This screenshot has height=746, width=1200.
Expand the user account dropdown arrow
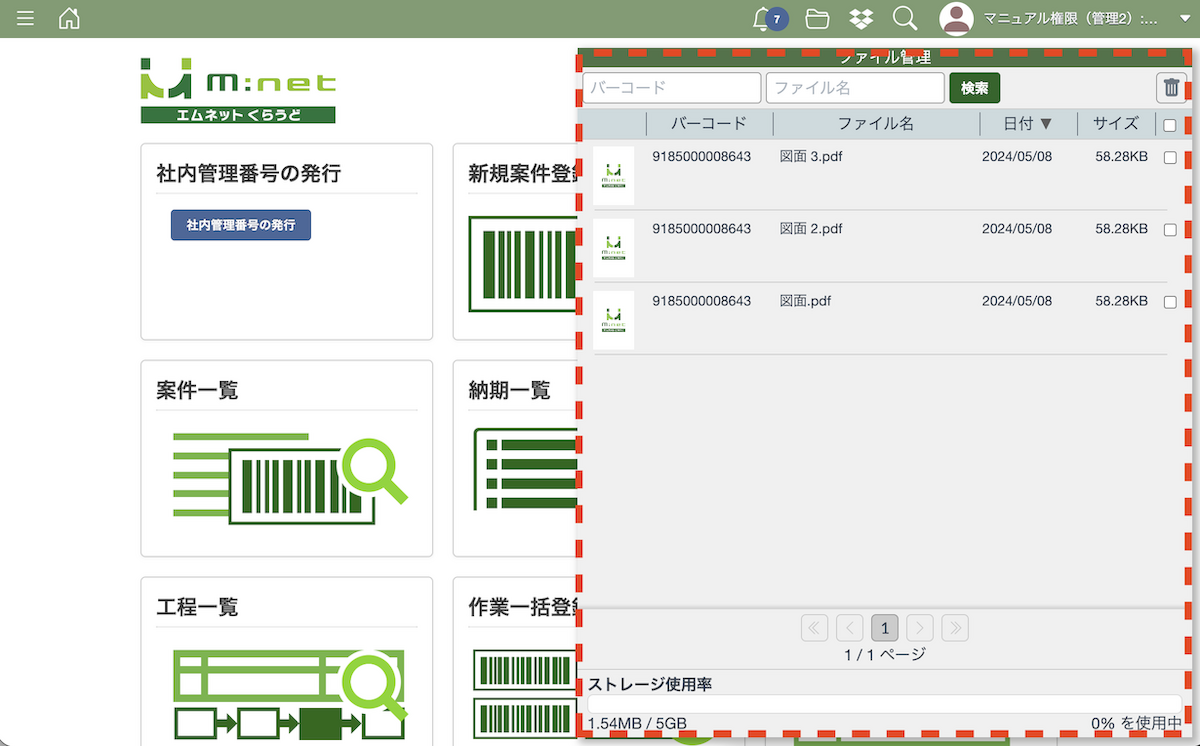point(1185,19)
